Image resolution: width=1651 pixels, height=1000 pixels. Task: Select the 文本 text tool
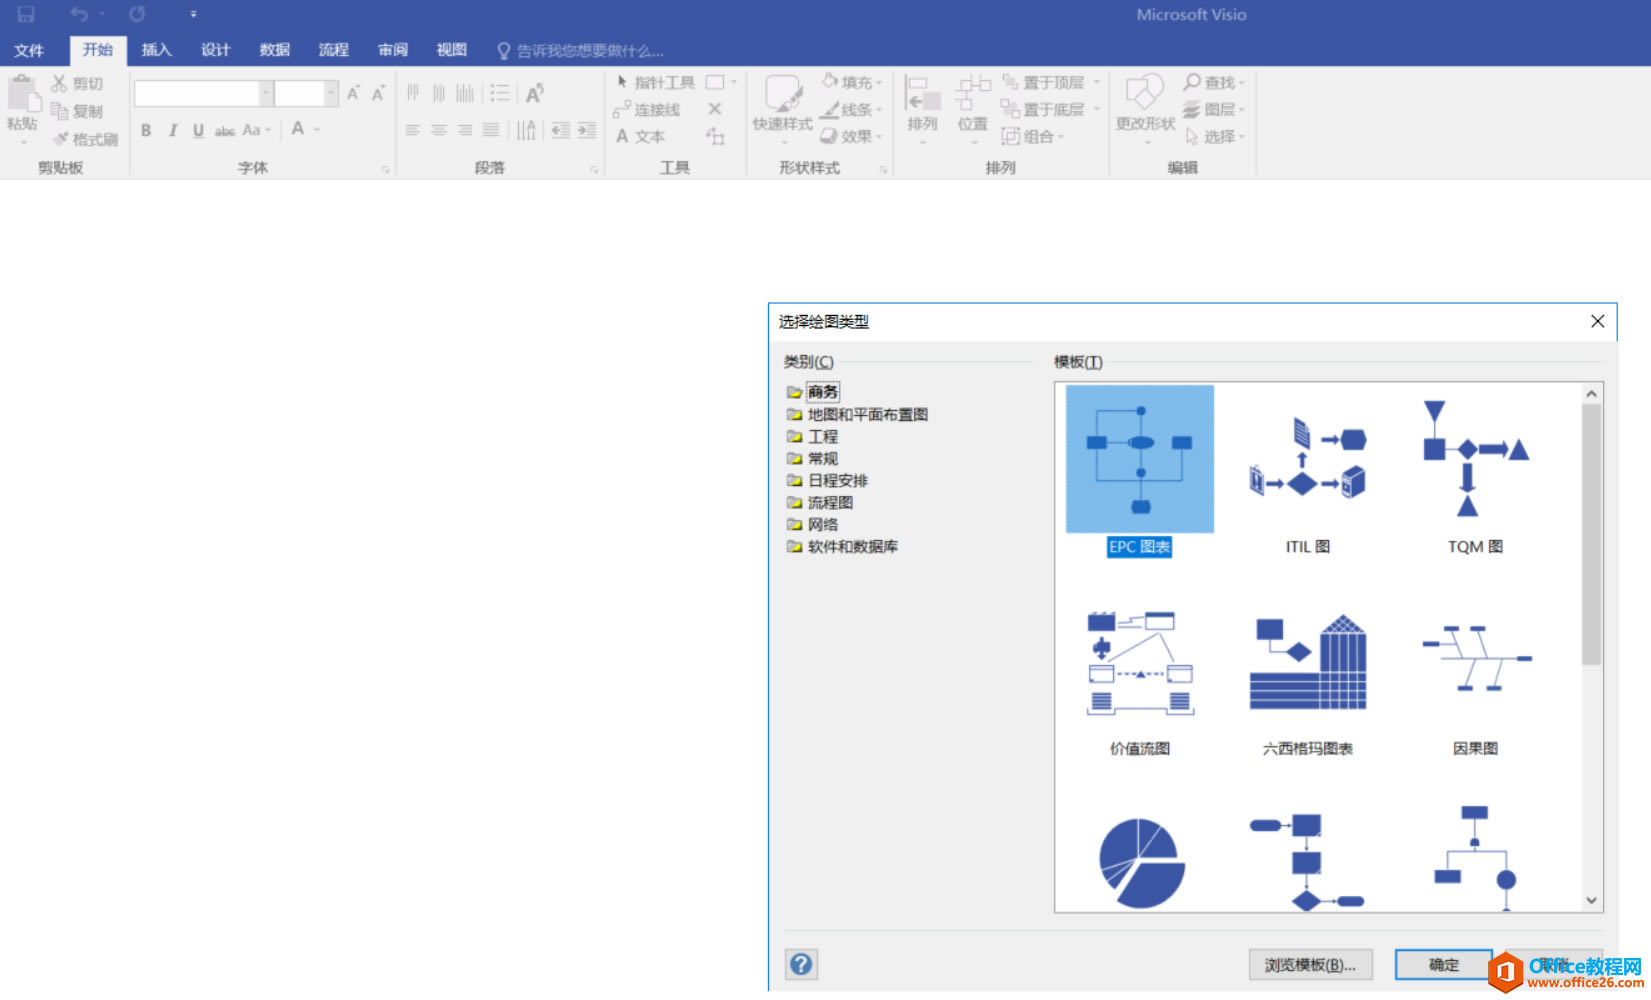tap(645, 137)
